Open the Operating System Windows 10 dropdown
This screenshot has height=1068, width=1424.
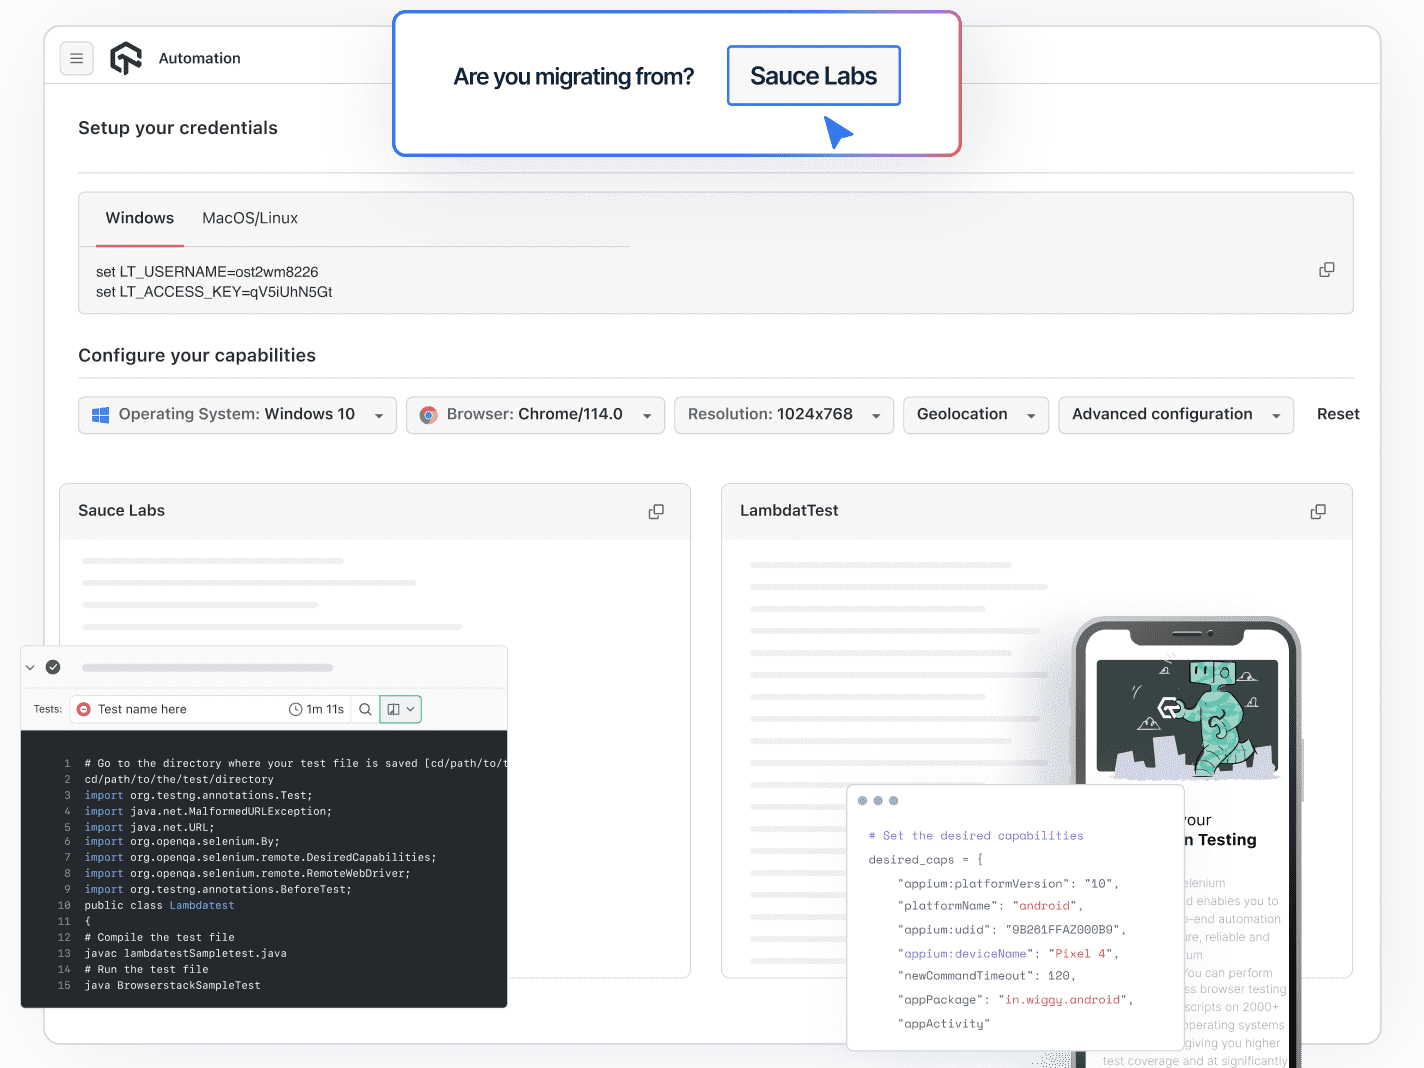[237, 415]
